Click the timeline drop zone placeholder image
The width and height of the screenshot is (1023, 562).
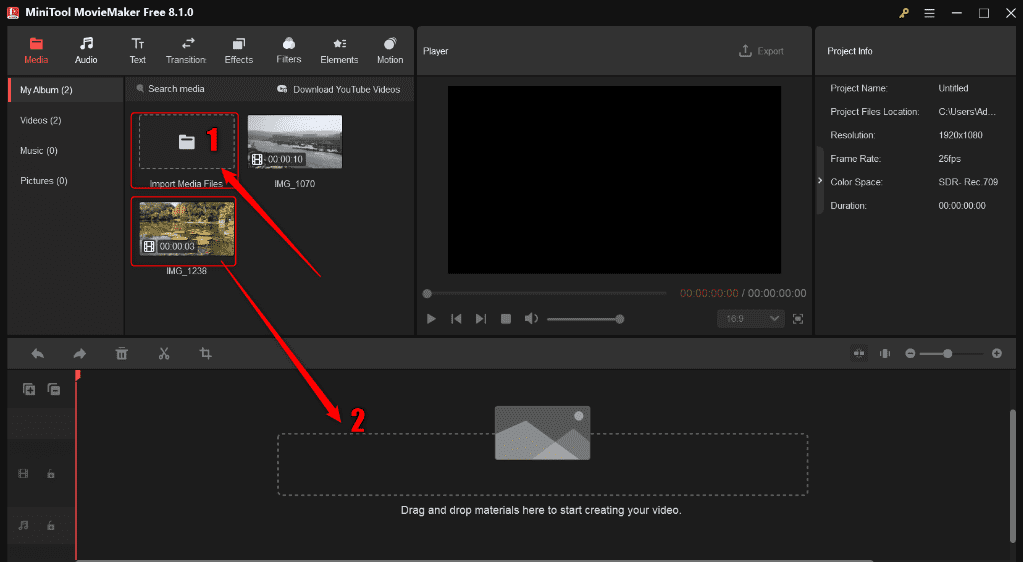pos(542,433)
